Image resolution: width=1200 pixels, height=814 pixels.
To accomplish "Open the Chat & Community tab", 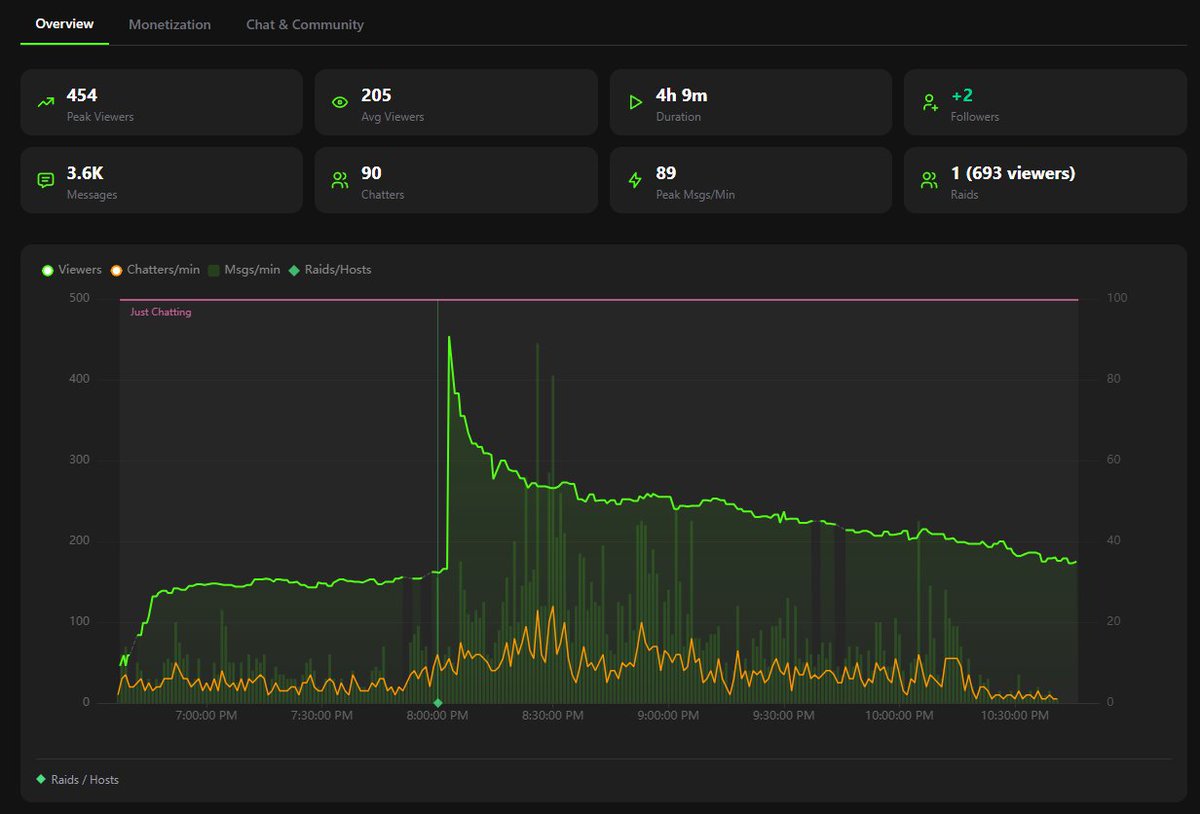I will [x=305, y=24].
